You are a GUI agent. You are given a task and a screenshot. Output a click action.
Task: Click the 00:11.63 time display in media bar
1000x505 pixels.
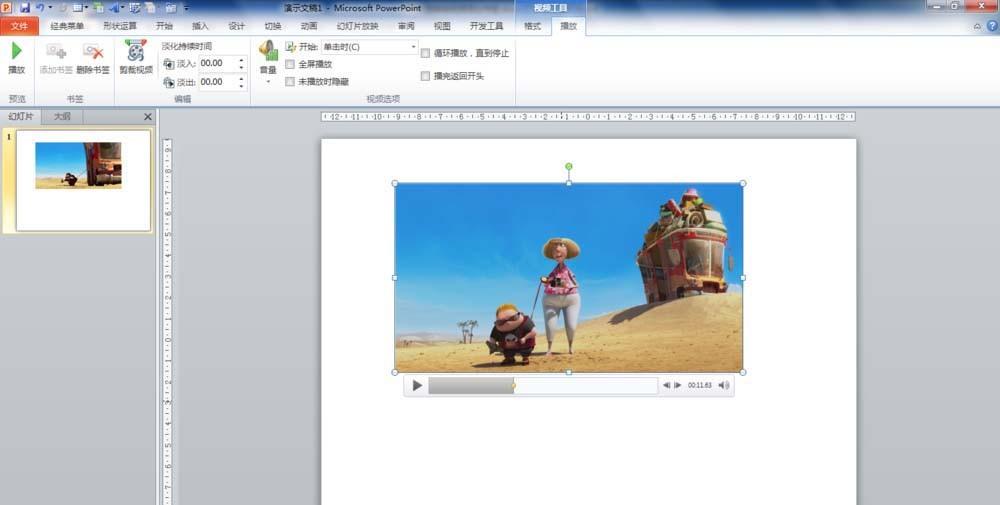coord(700,385)
